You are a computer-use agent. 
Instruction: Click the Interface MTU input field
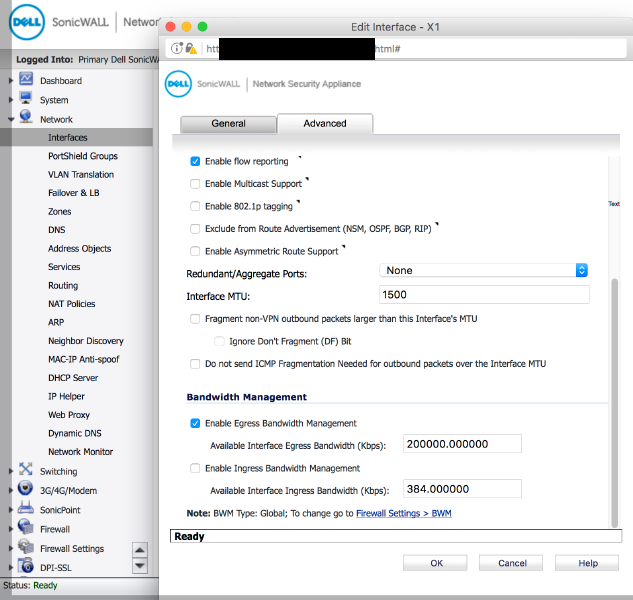(x=450, y=296)
